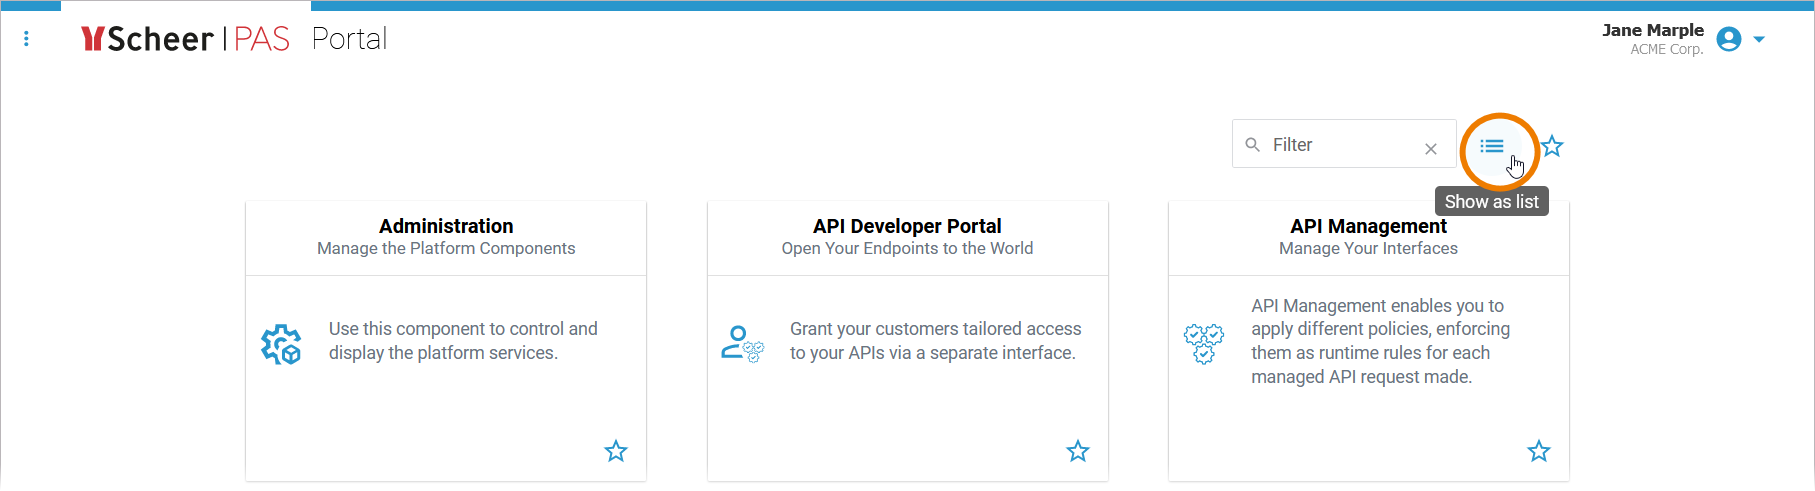Mark API Developer Portal as favorite

click(x=1077, y=451)
